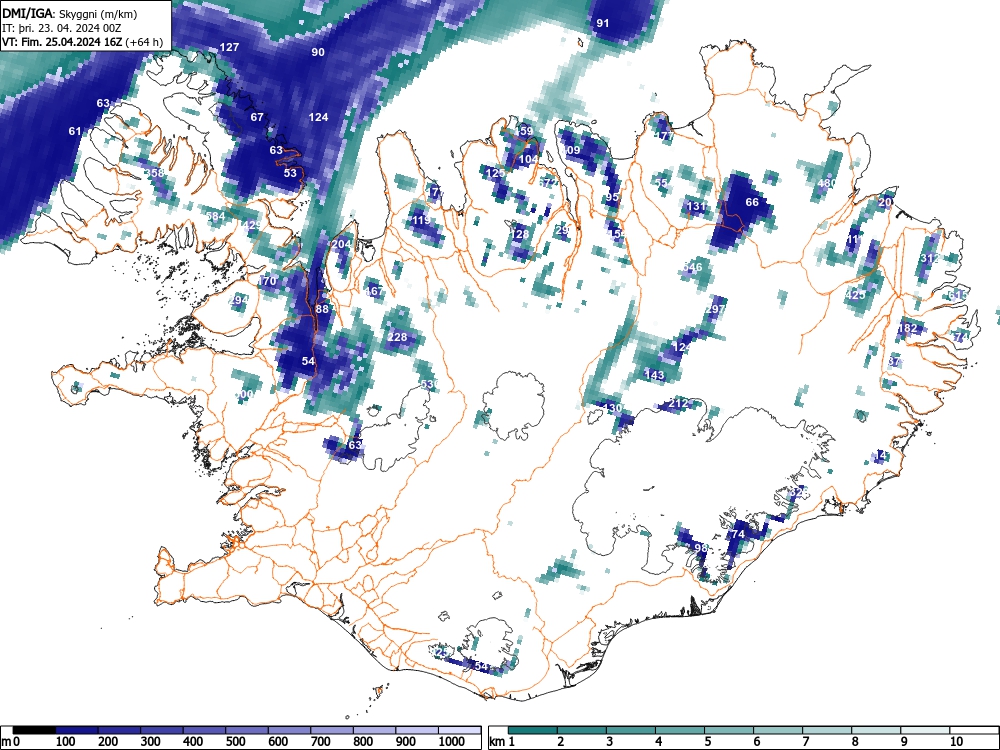
Task: Click the visibility value 95 on the map
Action: pos(612,197)
